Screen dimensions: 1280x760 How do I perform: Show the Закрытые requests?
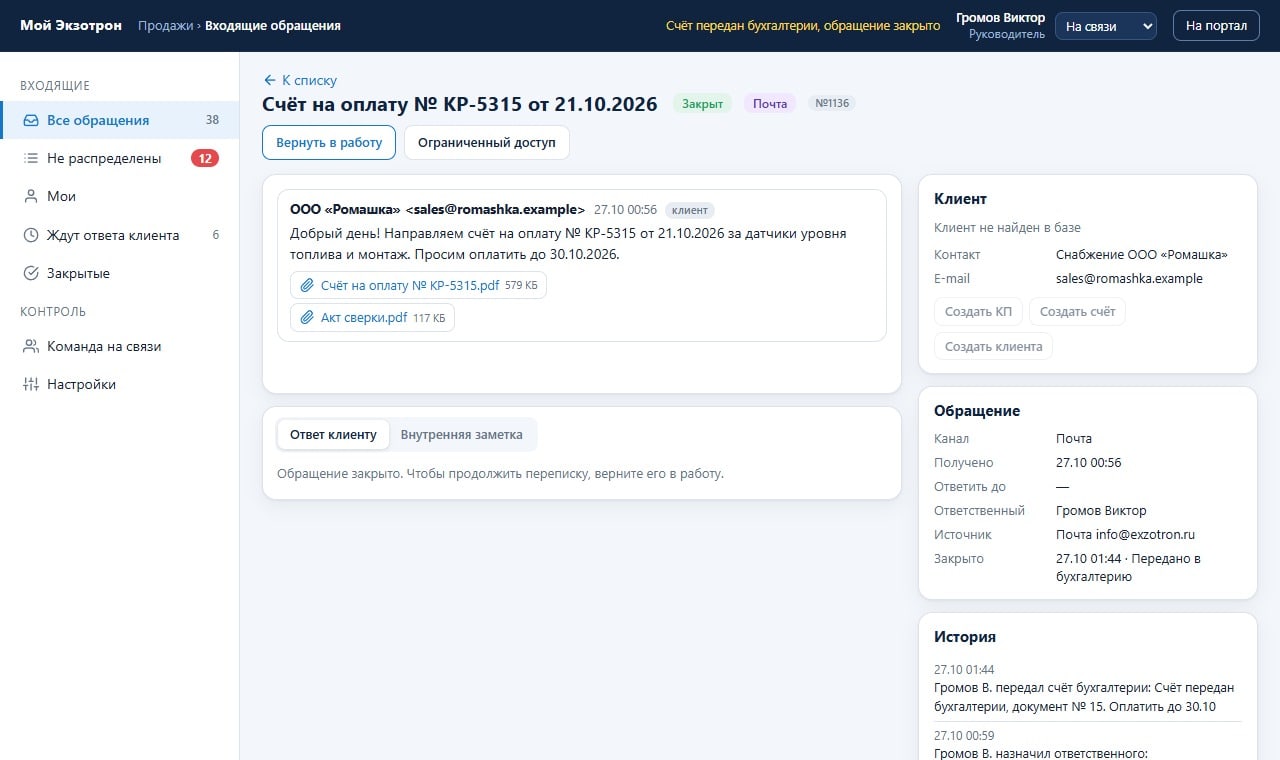(x=120, y=273)
